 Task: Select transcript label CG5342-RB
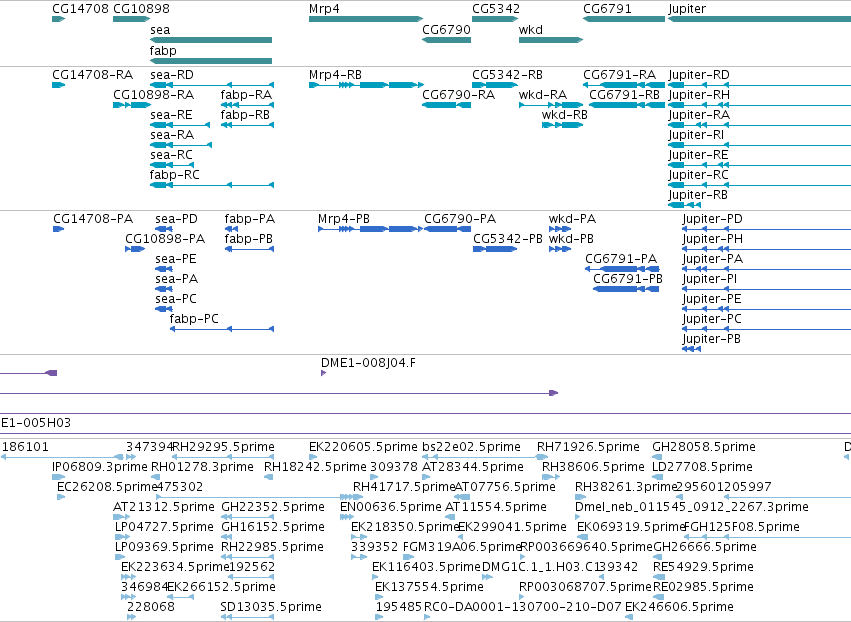coord(507,75)
